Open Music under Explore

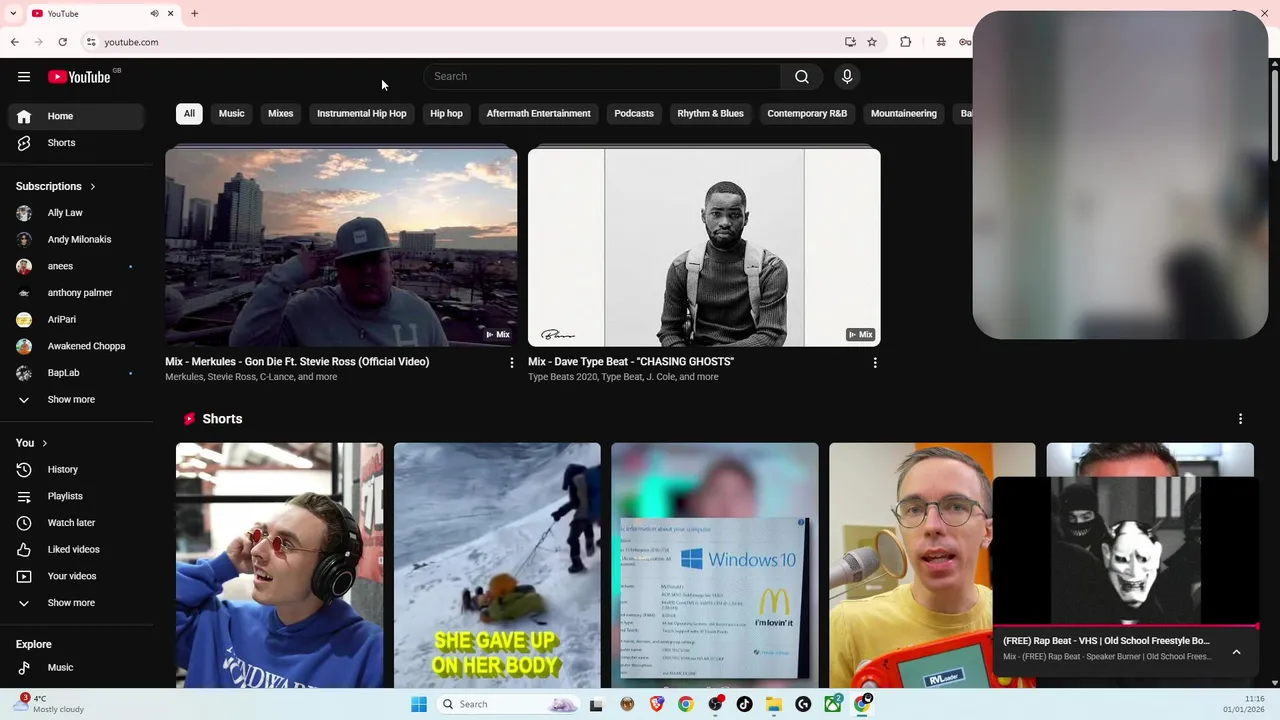77,667
